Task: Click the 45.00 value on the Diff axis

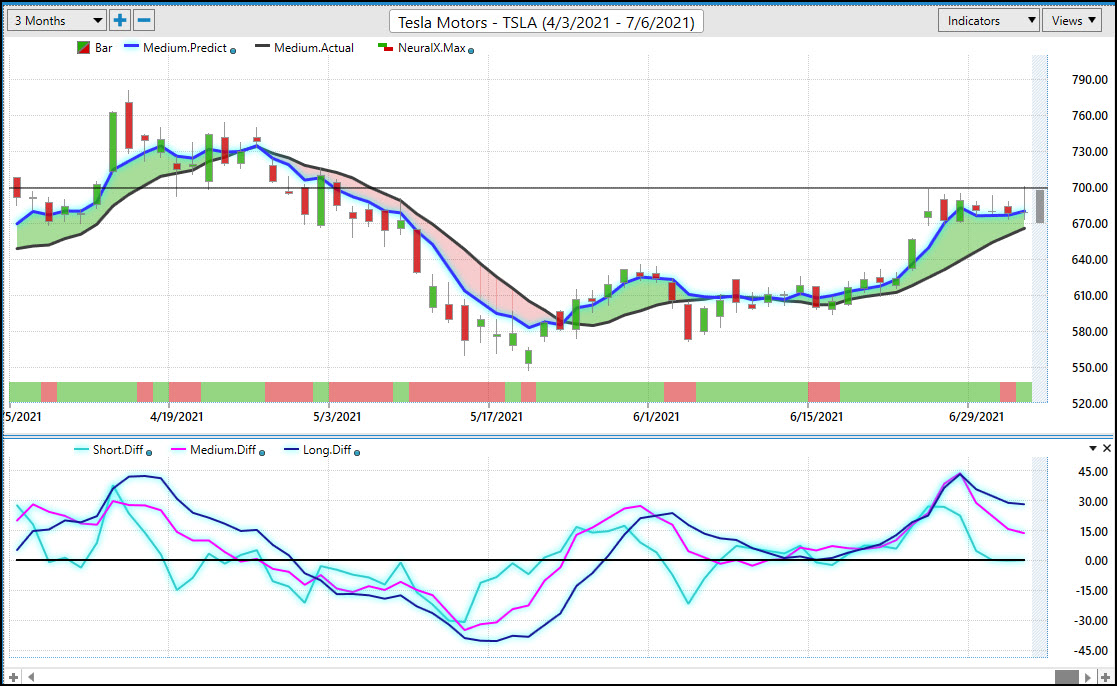Action: (1093, 472)
